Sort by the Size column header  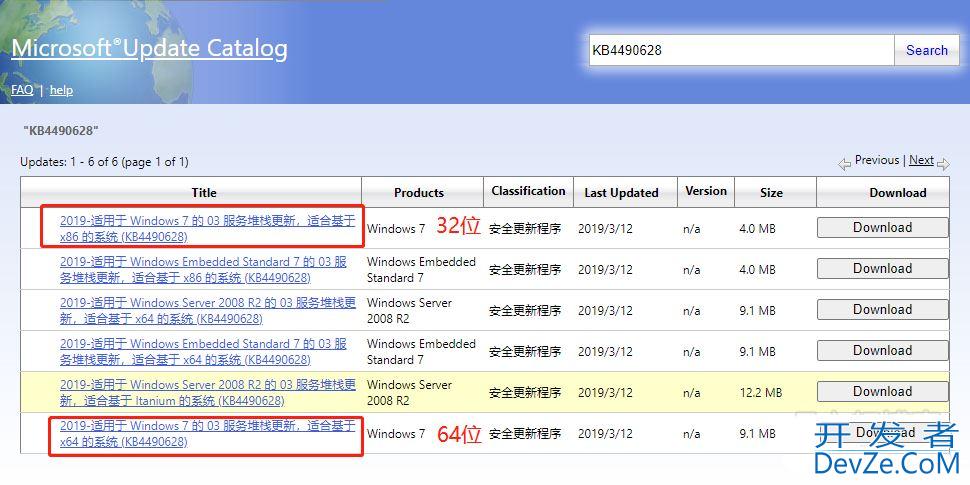click(771, 192)
